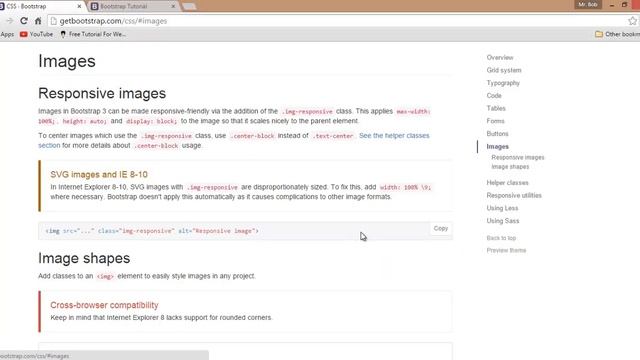
Task: Open the Free Tutorial For We... bookmark
Action: click(93, 34)
